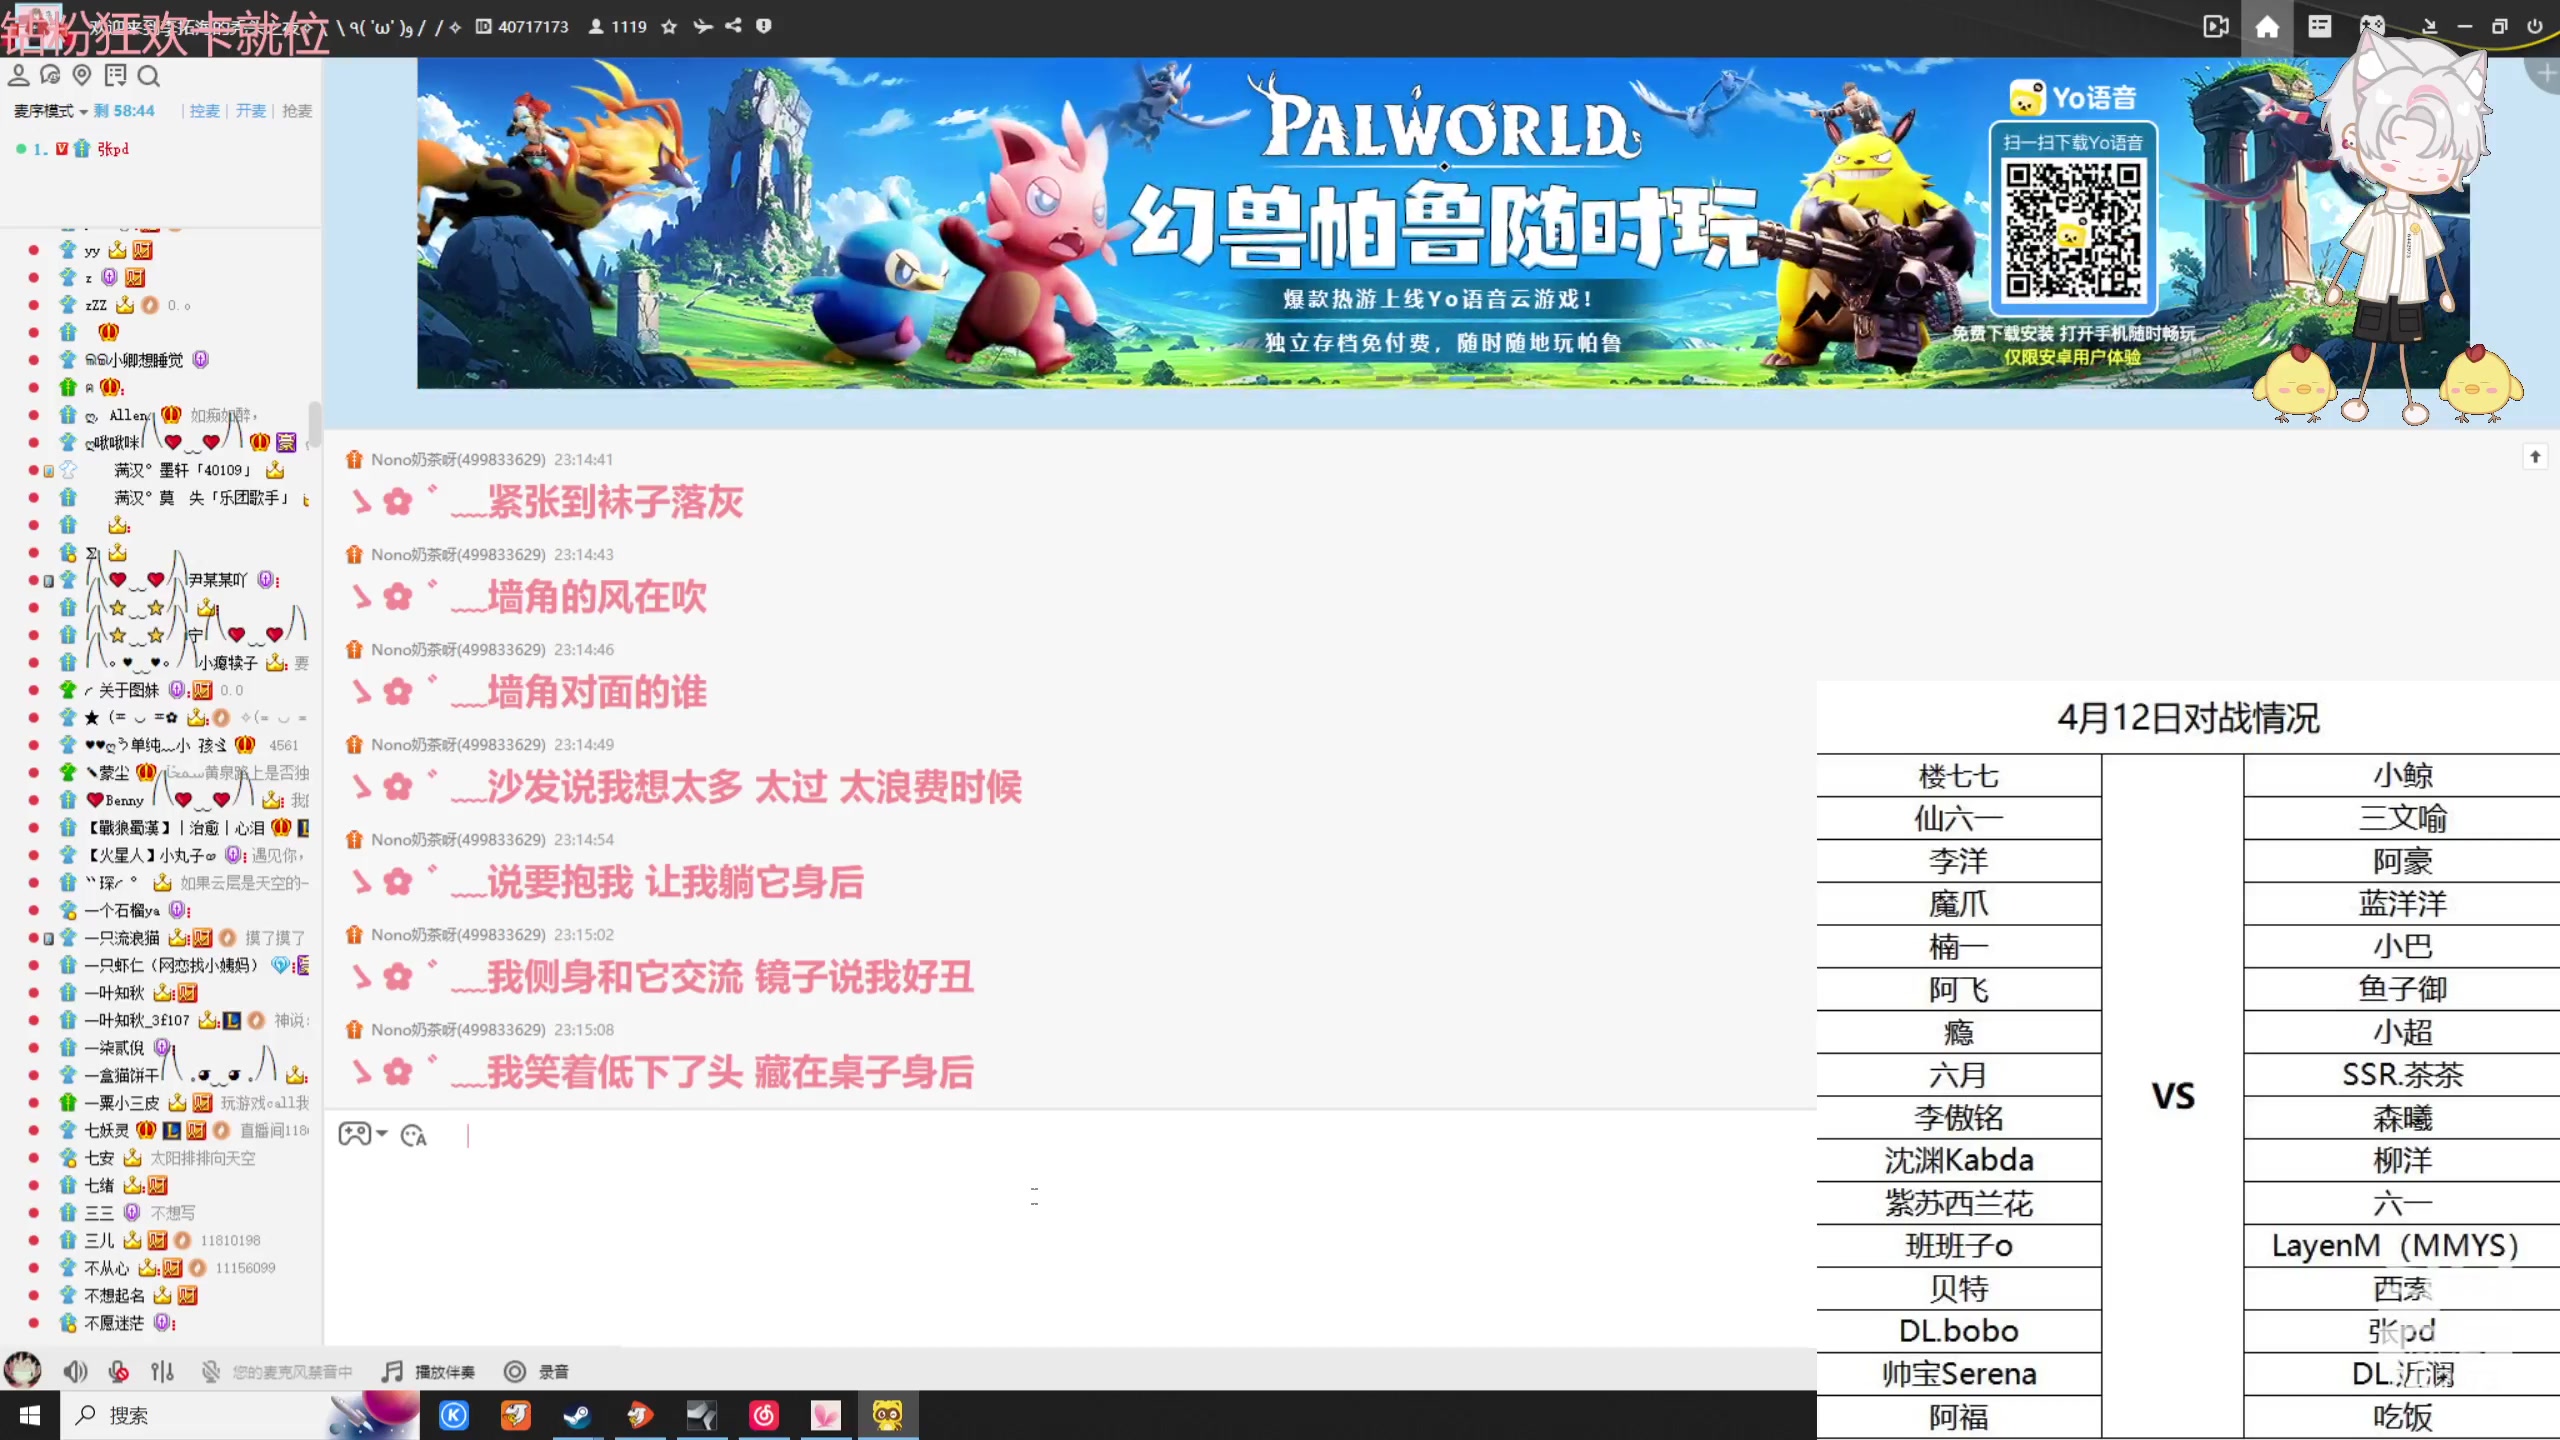2560x1440 pixels.
Task: Click the airplane icon in the title bar
Action: (703, 26)
